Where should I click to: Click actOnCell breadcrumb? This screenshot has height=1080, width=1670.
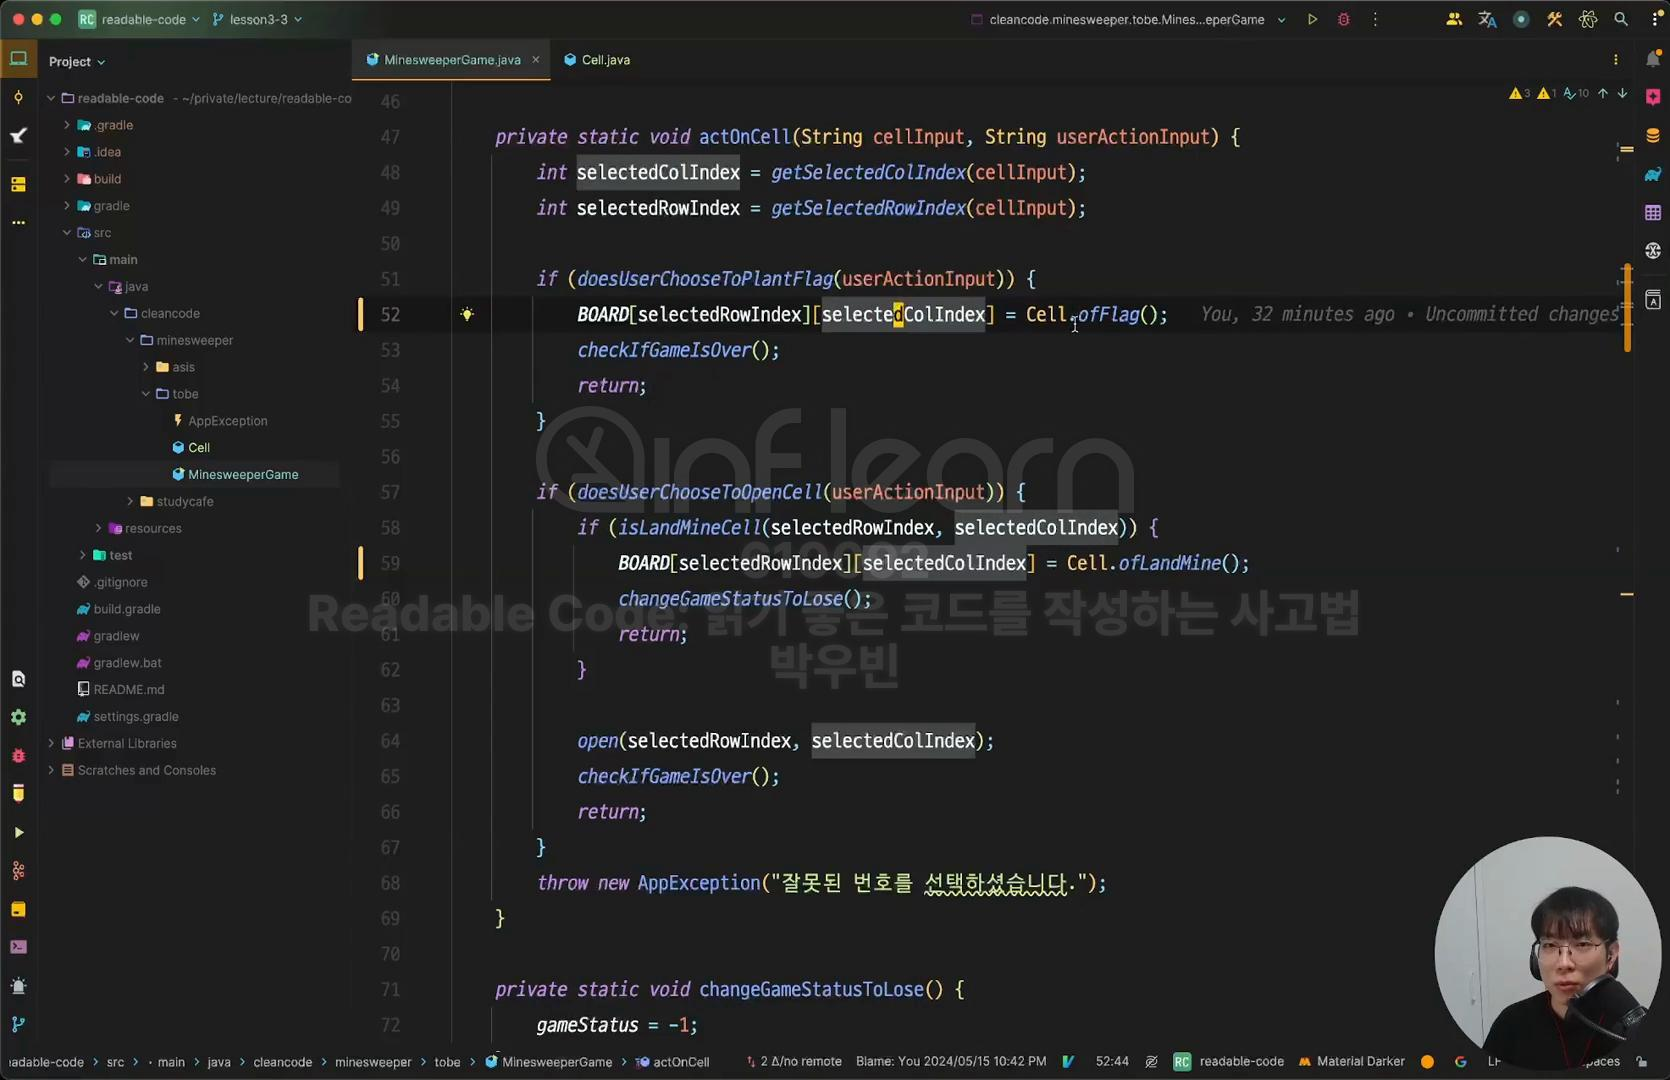(x=673, y=1062)
